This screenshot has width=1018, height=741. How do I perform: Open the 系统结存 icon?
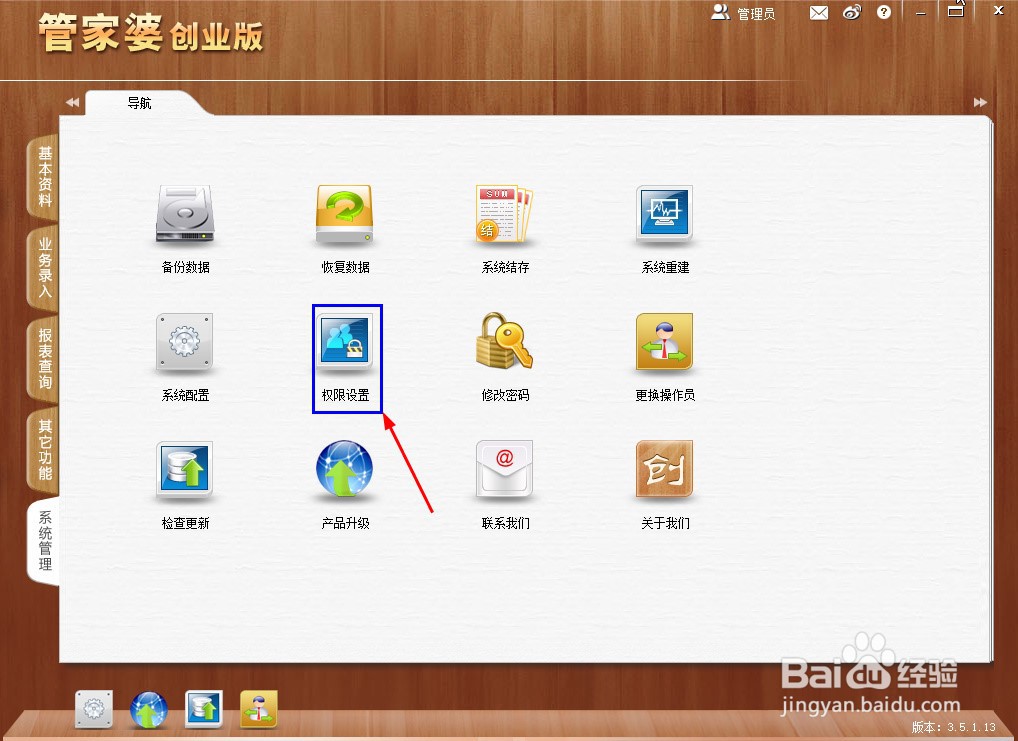click(504, 214)
